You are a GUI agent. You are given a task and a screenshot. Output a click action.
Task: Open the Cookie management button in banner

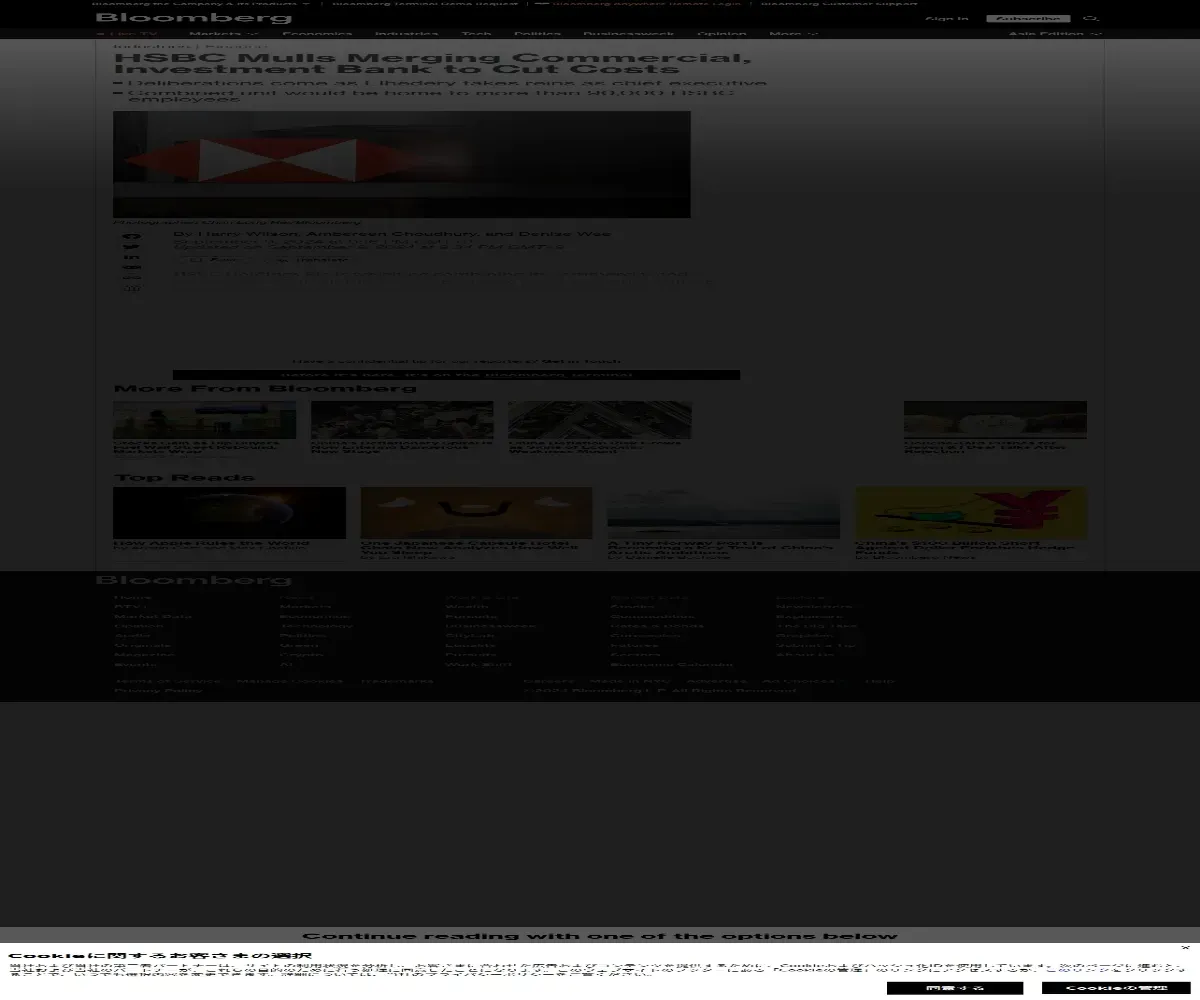(x=1116, y=988)
